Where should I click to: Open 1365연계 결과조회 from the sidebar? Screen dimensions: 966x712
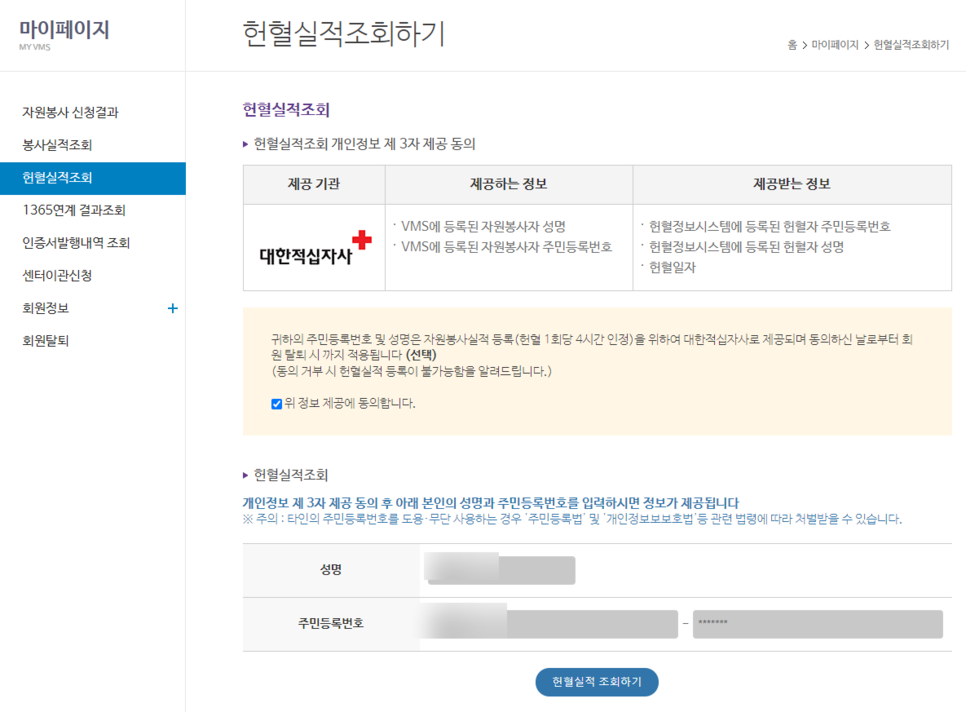[x=74, y=210]
